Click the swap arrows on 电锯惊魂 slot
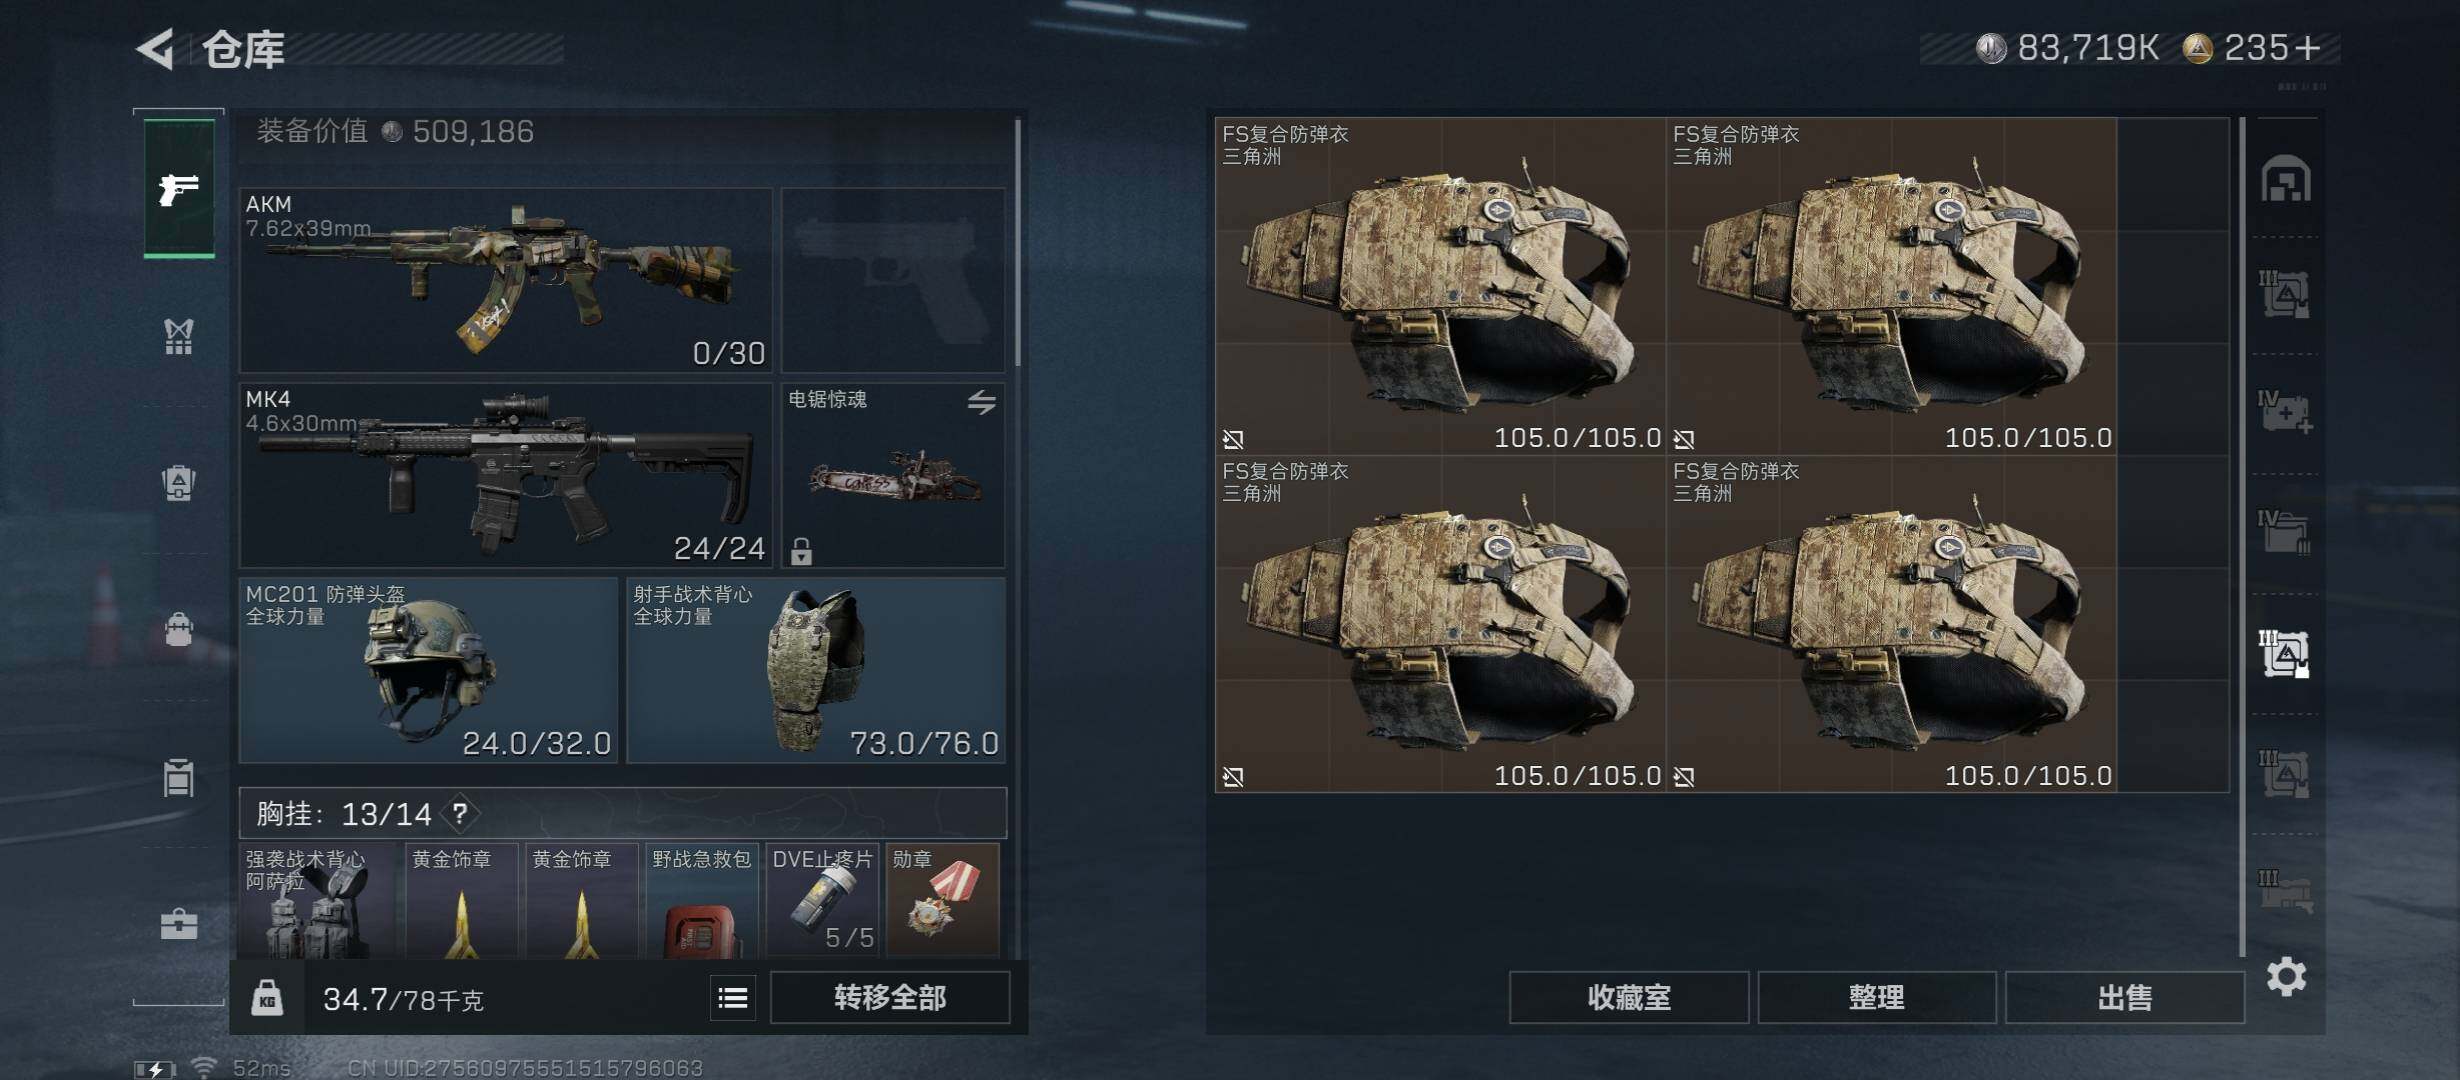 coord(981,402)
